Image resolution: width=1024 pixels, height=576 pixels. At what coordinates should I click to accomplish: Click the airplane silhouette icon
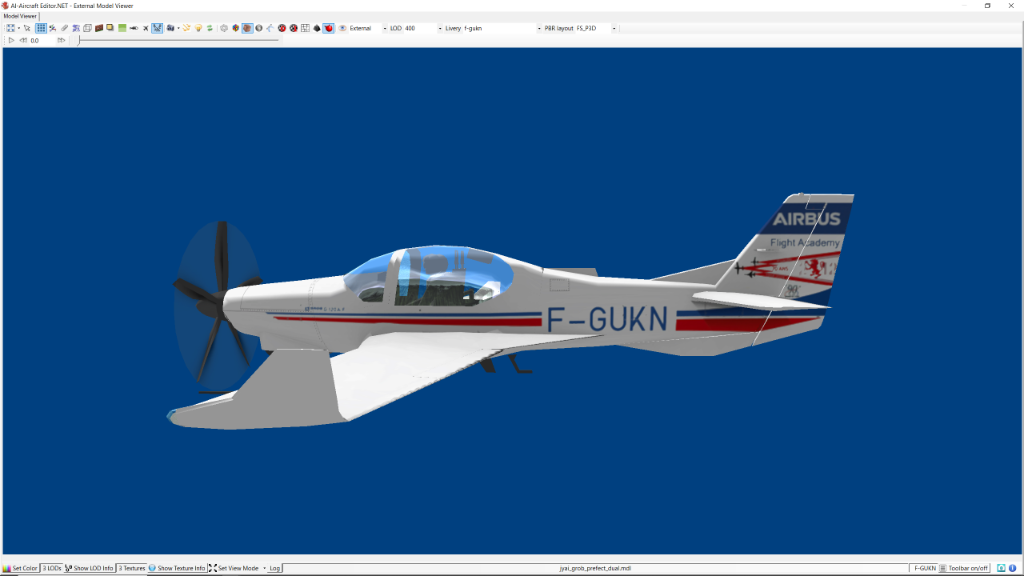click(x=134, y=28)
